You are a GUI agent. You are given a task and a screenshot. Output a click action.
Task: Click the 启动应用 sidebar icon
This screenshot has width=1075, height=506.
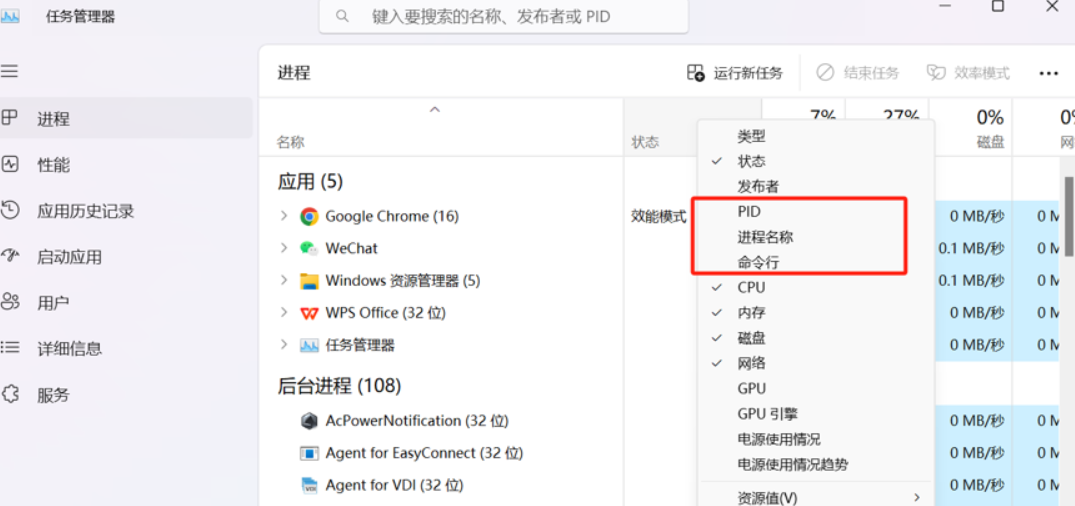(10, 256)
